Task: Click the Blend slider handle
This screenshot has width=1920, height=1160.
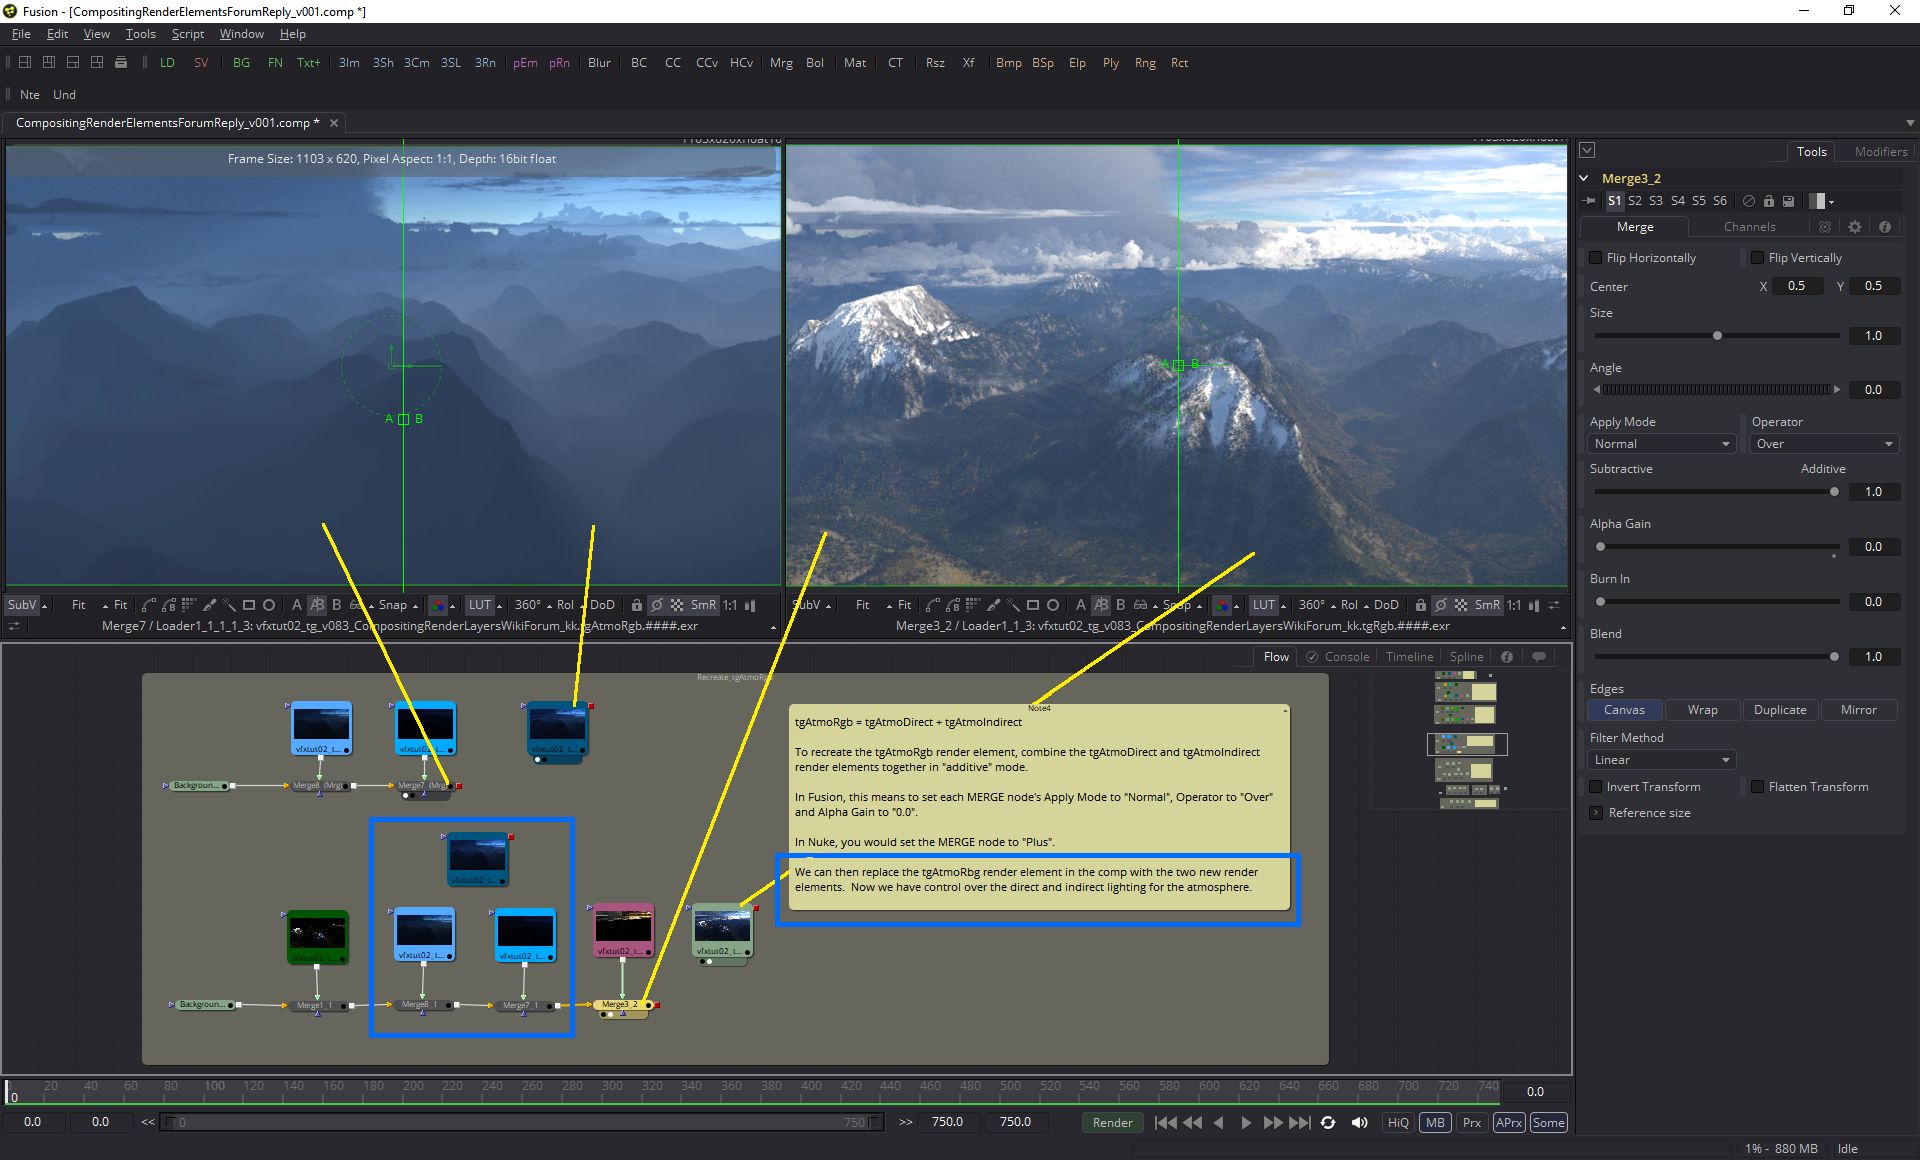Action: point(1834,657)
